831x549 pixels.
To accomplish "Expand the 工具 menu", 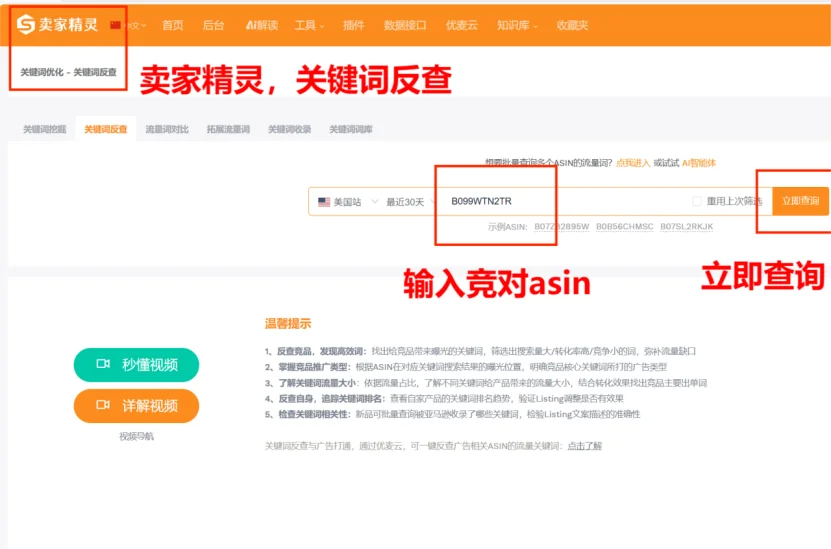I will 309,25.
